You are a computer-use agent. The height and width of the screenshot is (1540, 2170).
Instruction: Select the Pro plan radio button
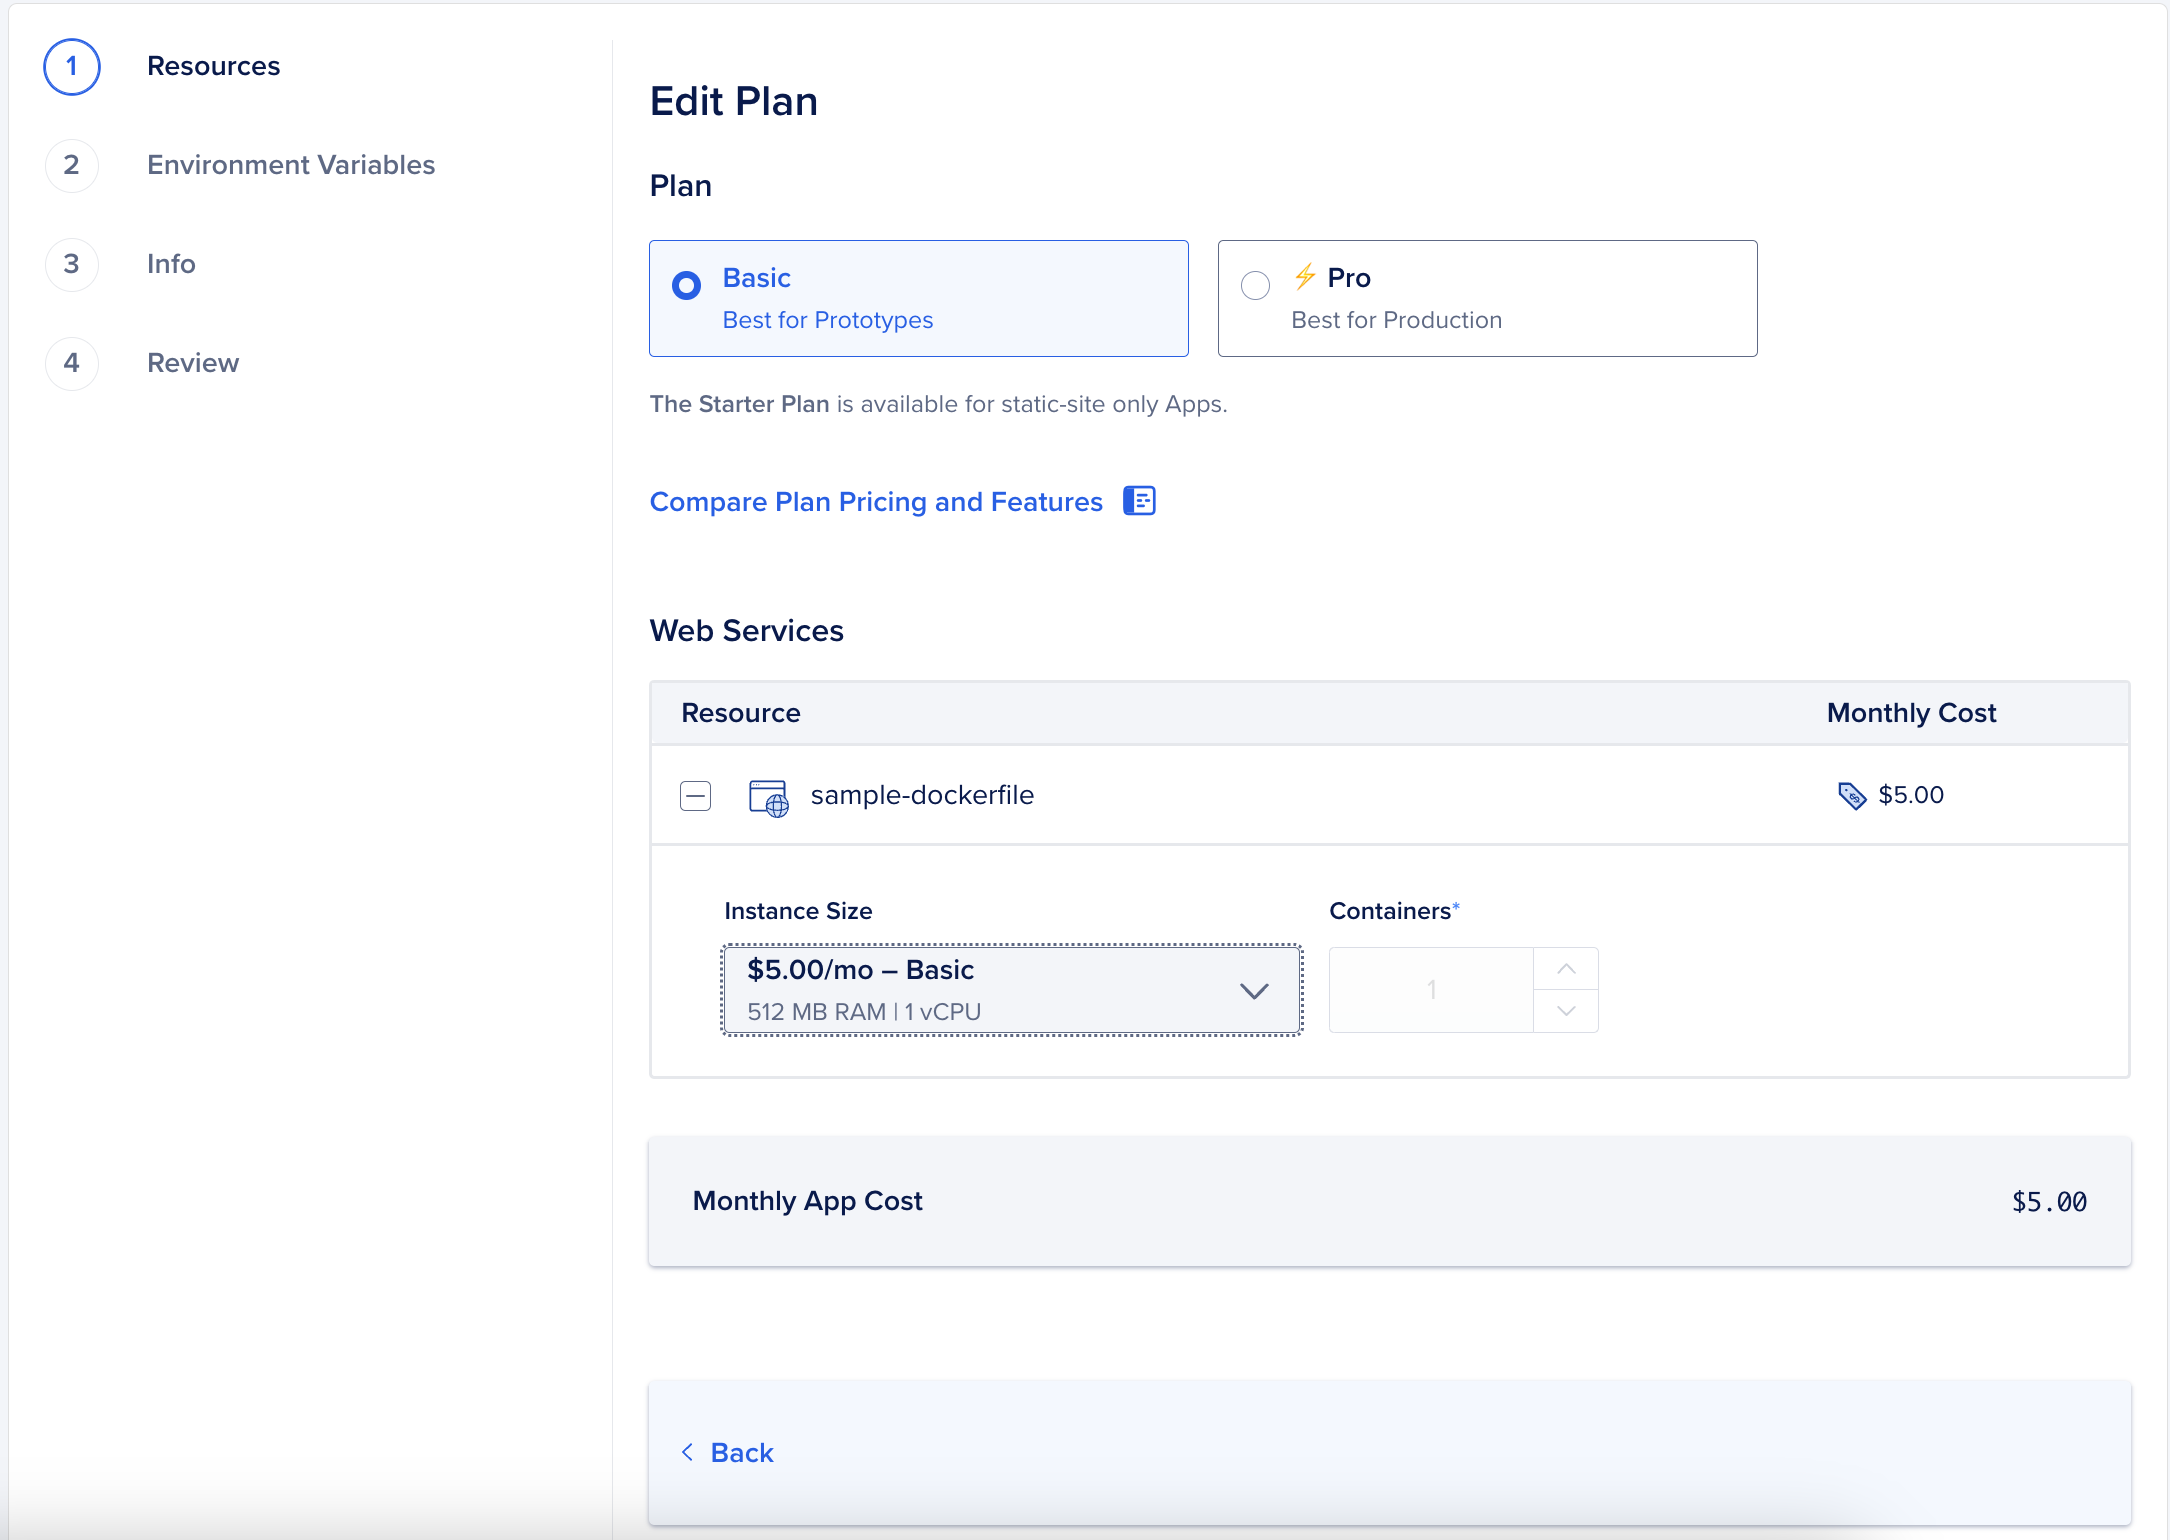pyautogui.click(x=1255, y=286)
